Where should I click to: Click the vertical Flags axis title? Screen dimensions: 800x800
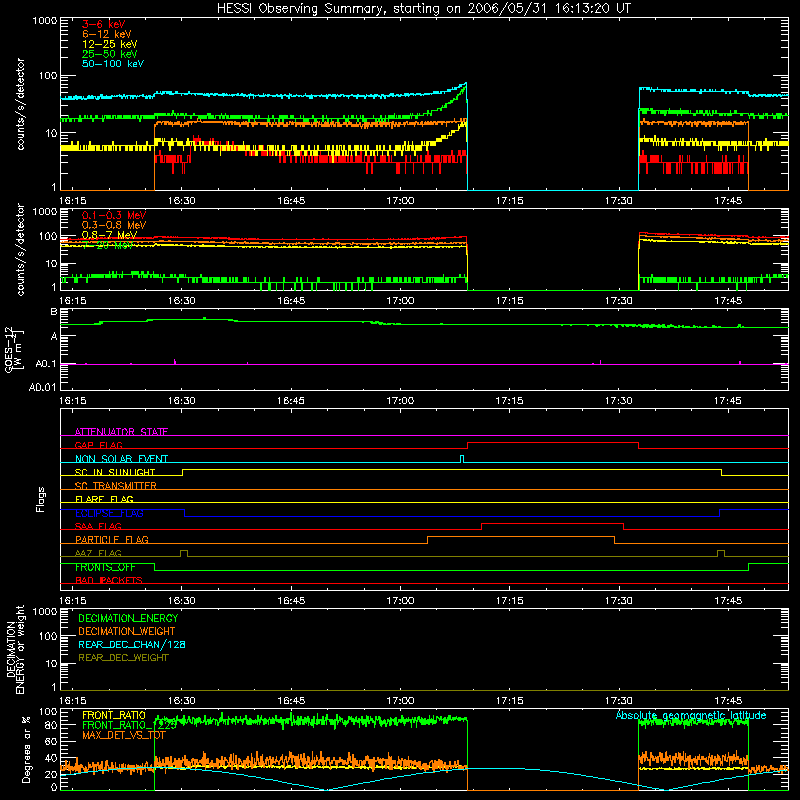[41, 499]
